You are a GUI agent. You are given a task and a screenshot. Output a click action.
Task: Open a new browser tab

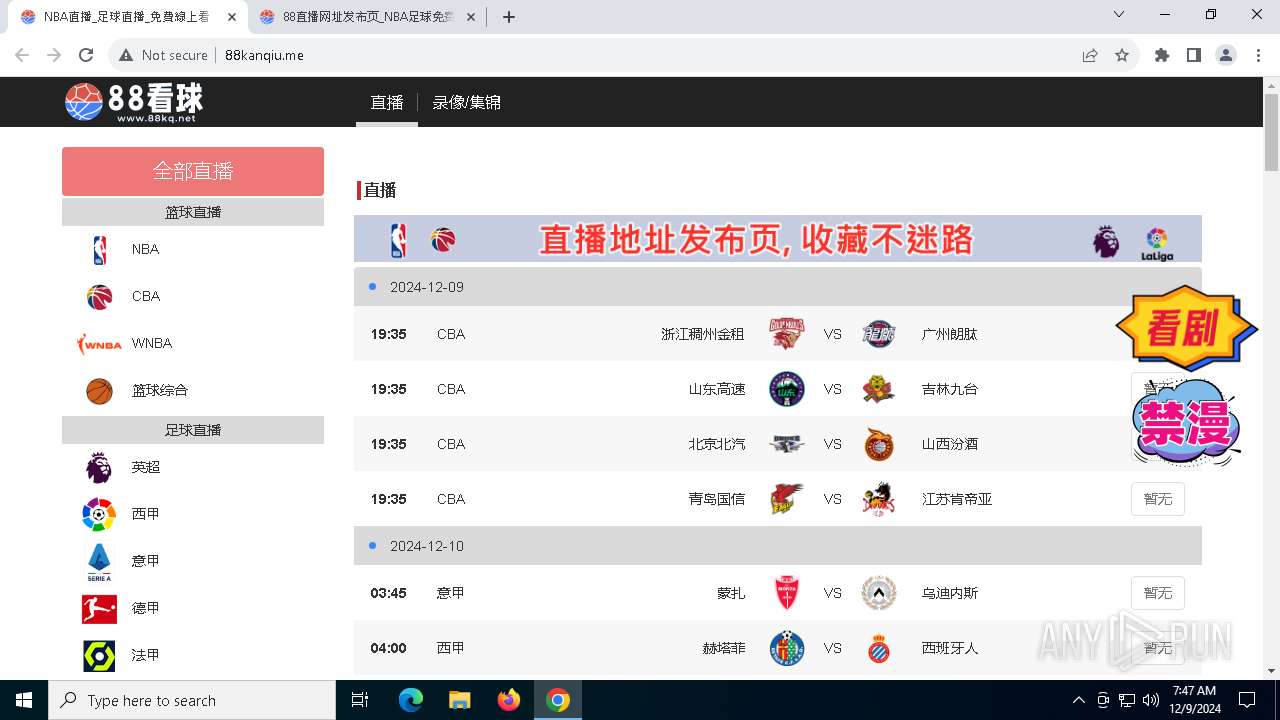click(x=509, y=17)
